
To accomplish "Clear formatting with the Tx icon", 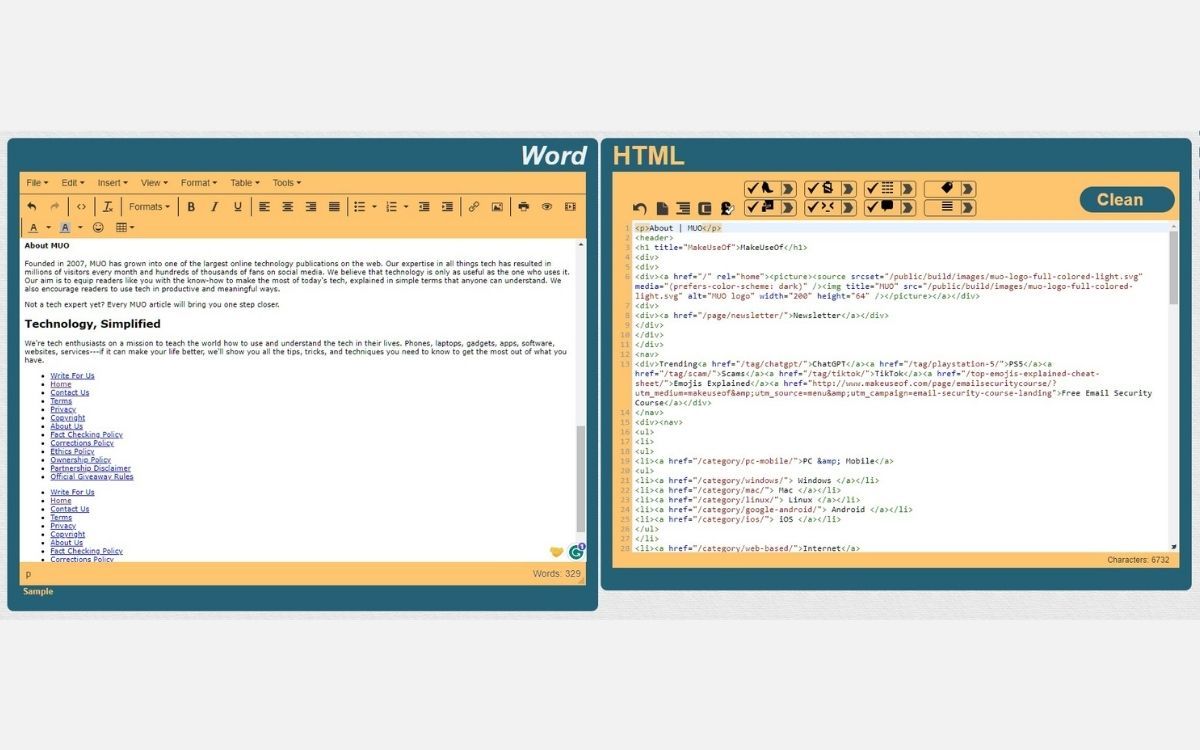I will (107, 207).
